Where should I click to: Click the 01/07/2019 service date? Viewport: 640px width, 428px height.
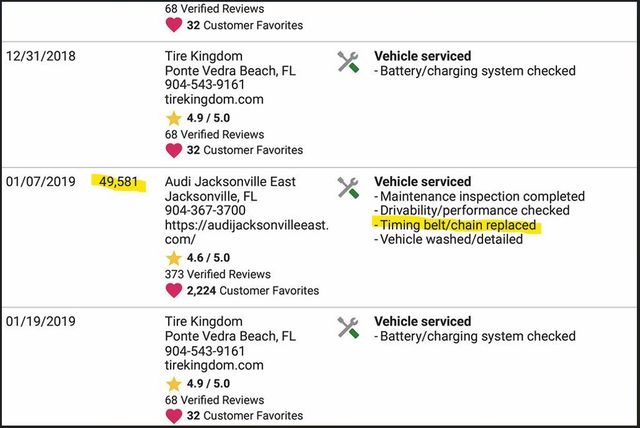pos(39,182)
